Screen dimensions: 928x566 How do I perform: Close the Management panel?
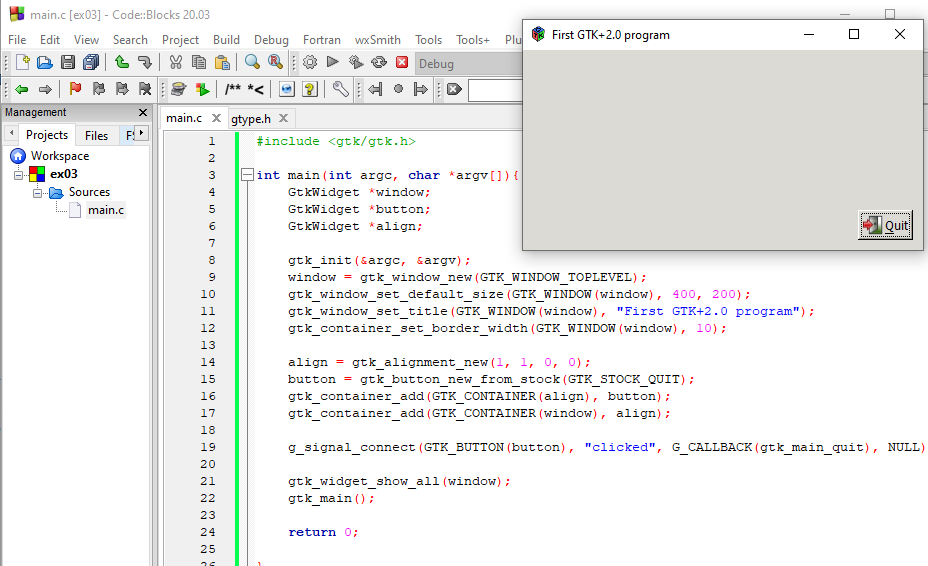143,112
